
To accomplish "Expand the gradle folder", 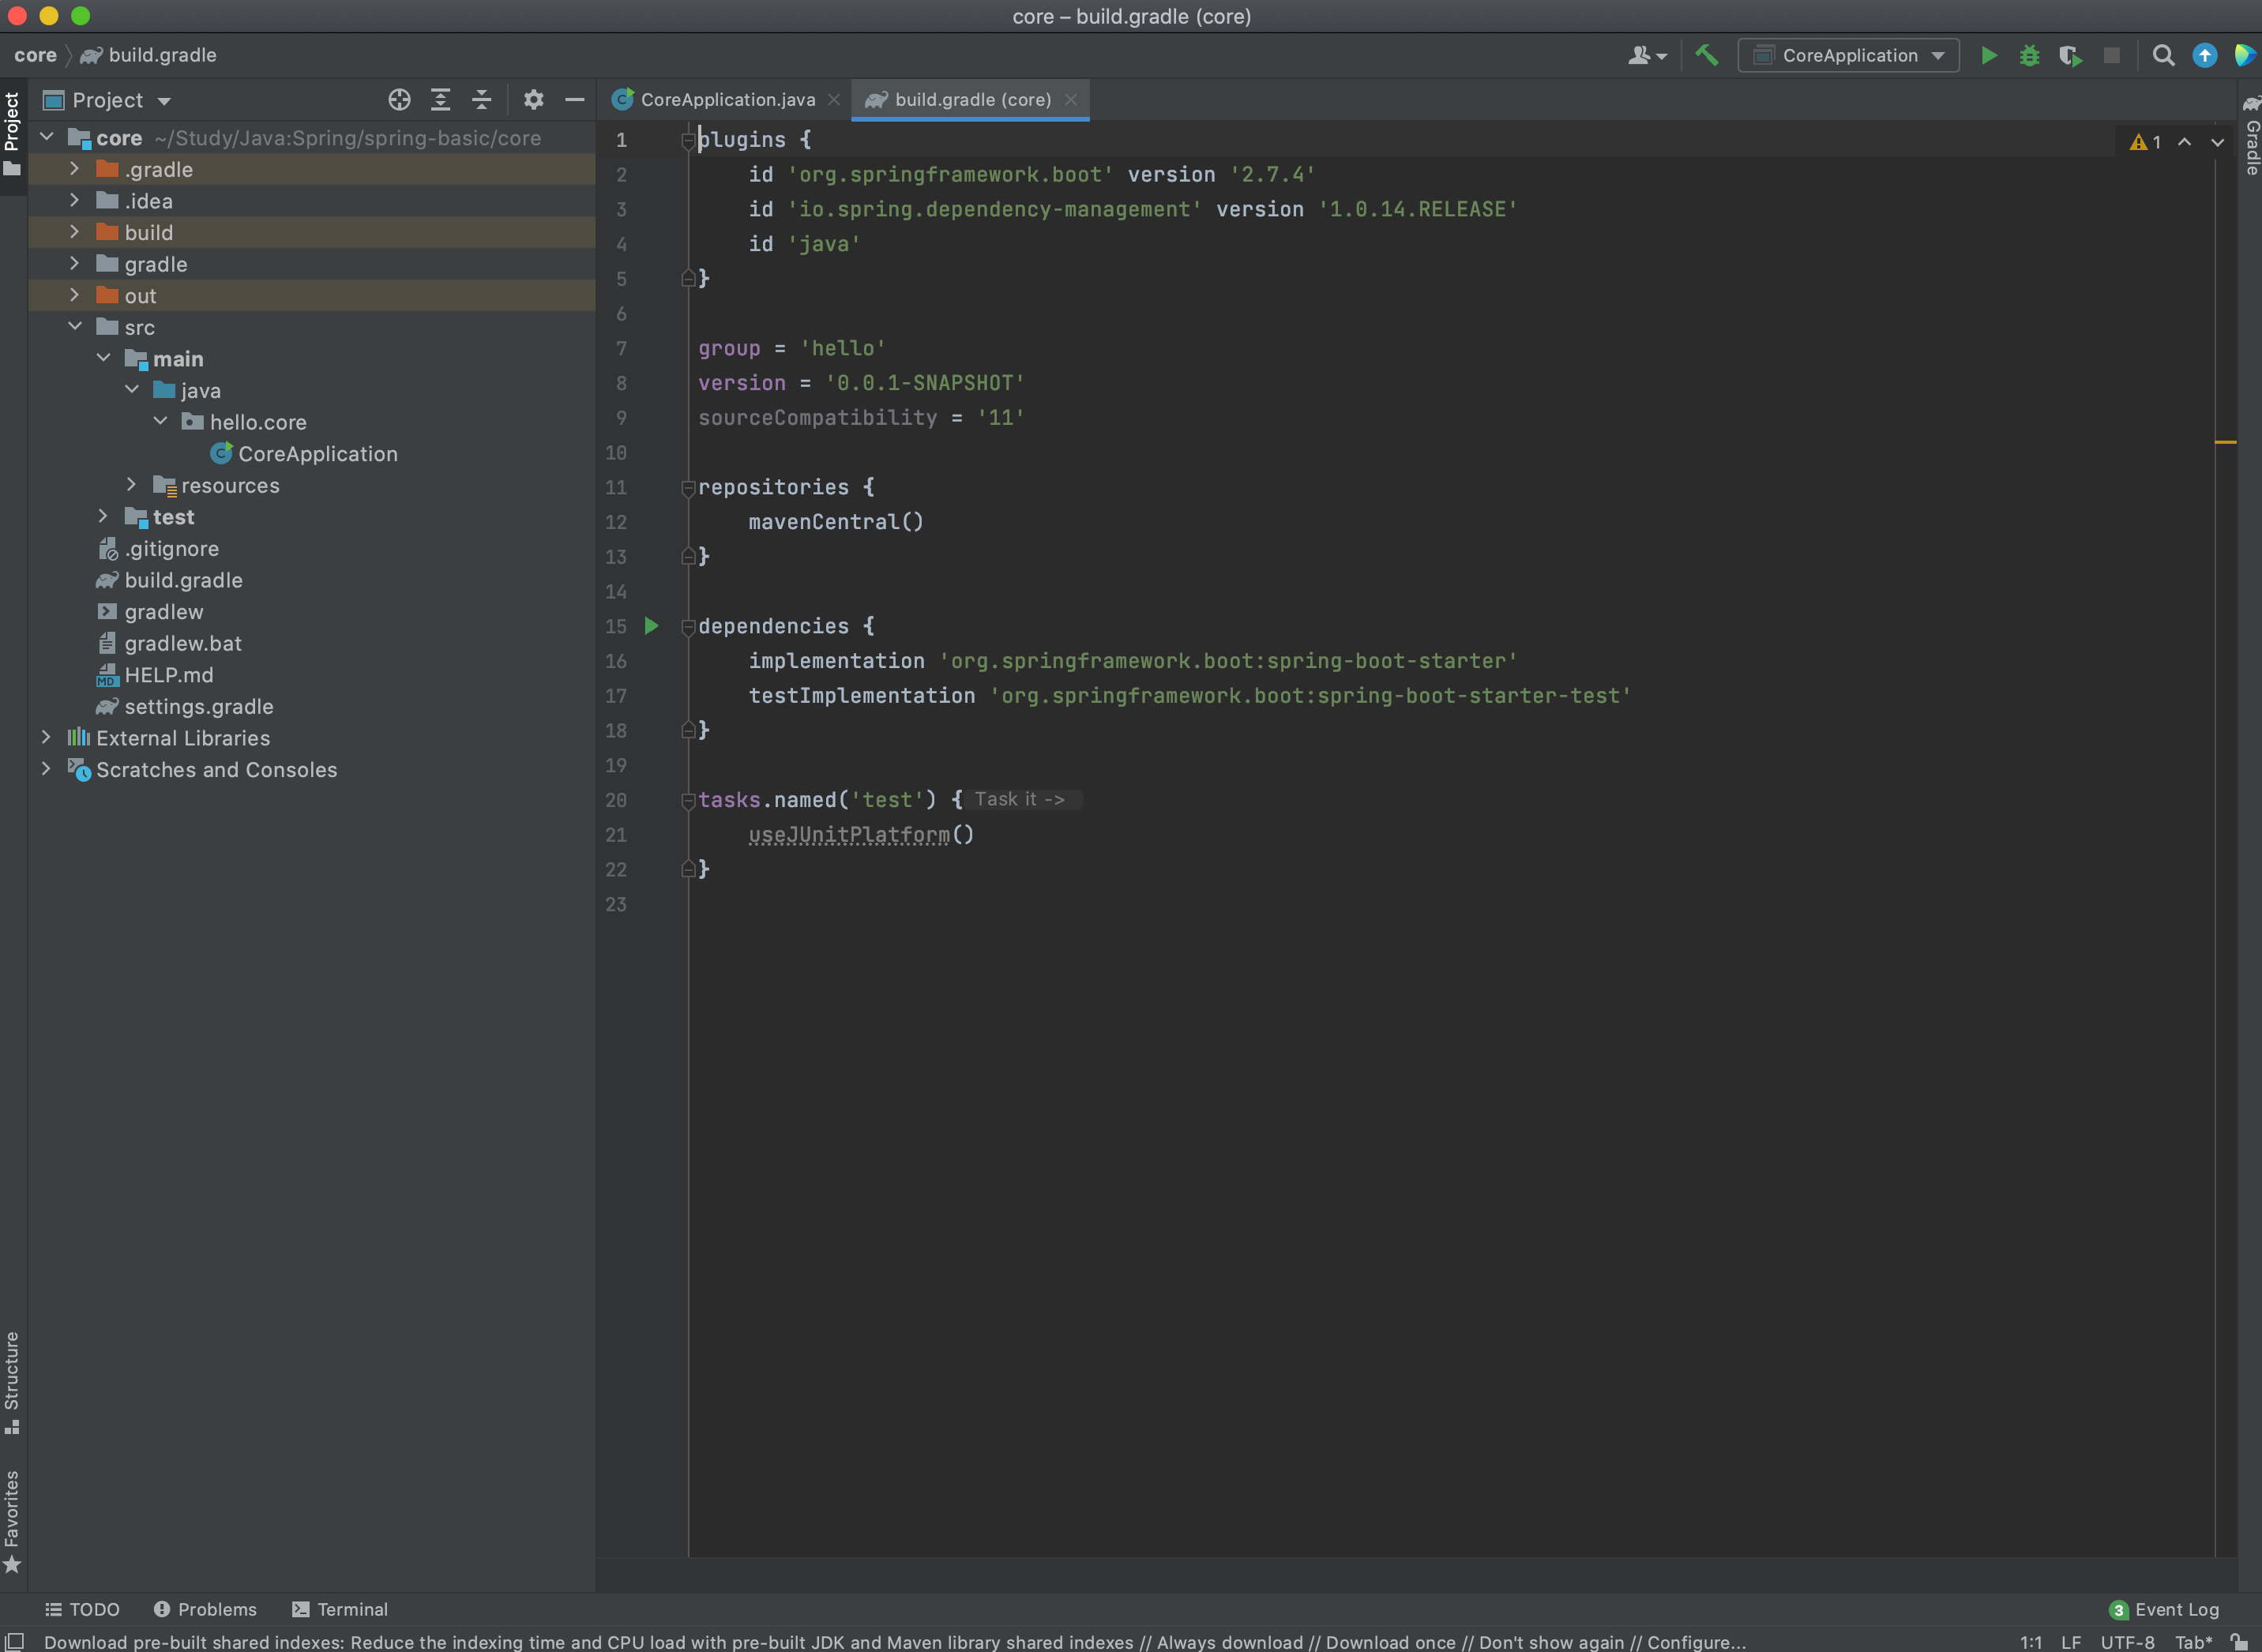I will [x=74, y=263].
